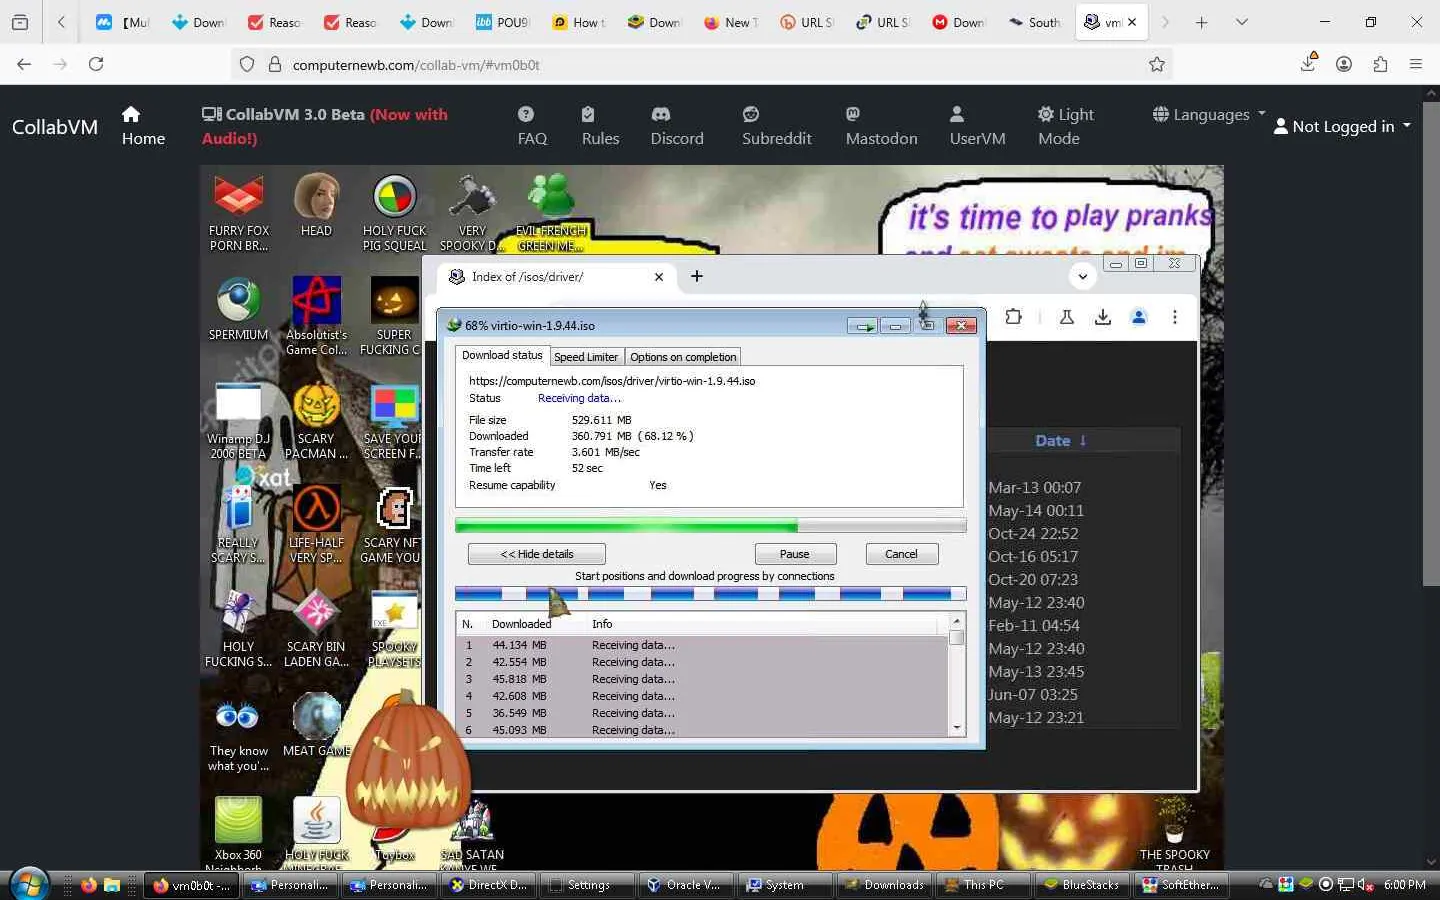
Task: Switch to the BlueStacks taskbar window
Action: 1080,885
